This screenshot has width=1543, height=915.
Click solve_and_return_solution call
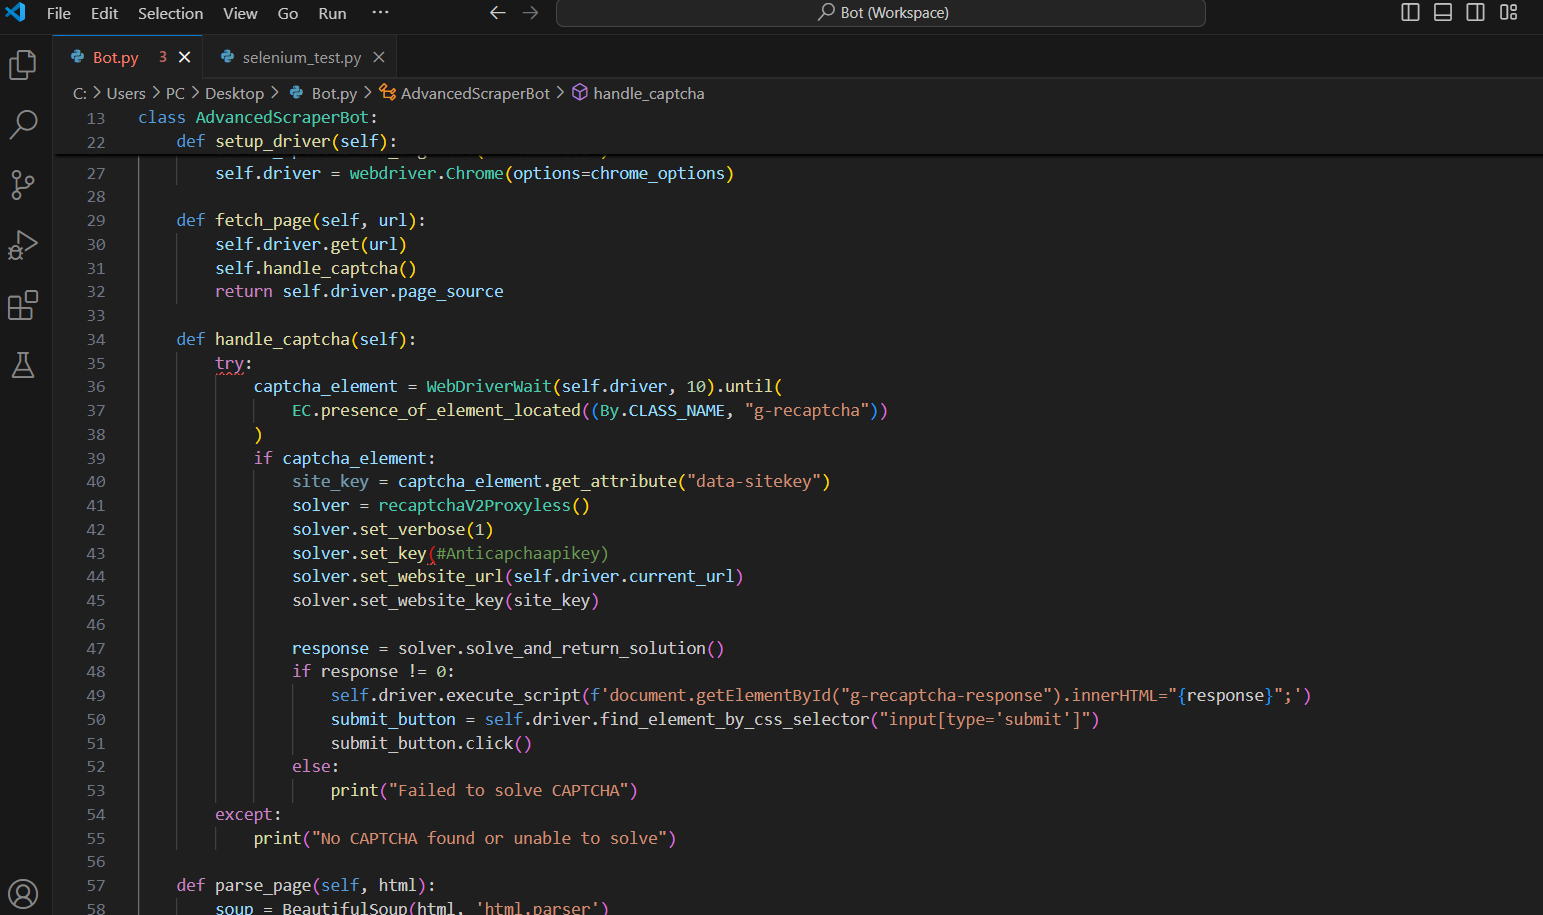(585, 648)
